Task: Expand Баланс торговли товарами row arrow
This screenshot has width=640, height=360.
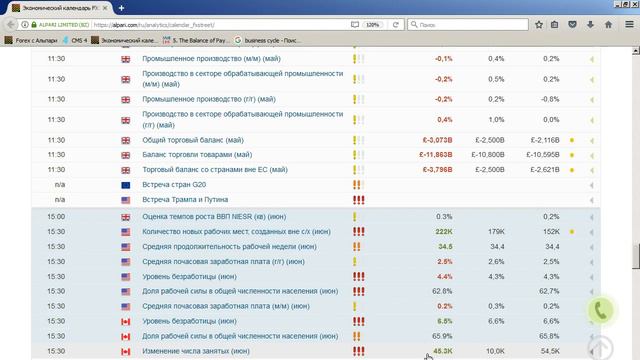Action: (591, 155)
